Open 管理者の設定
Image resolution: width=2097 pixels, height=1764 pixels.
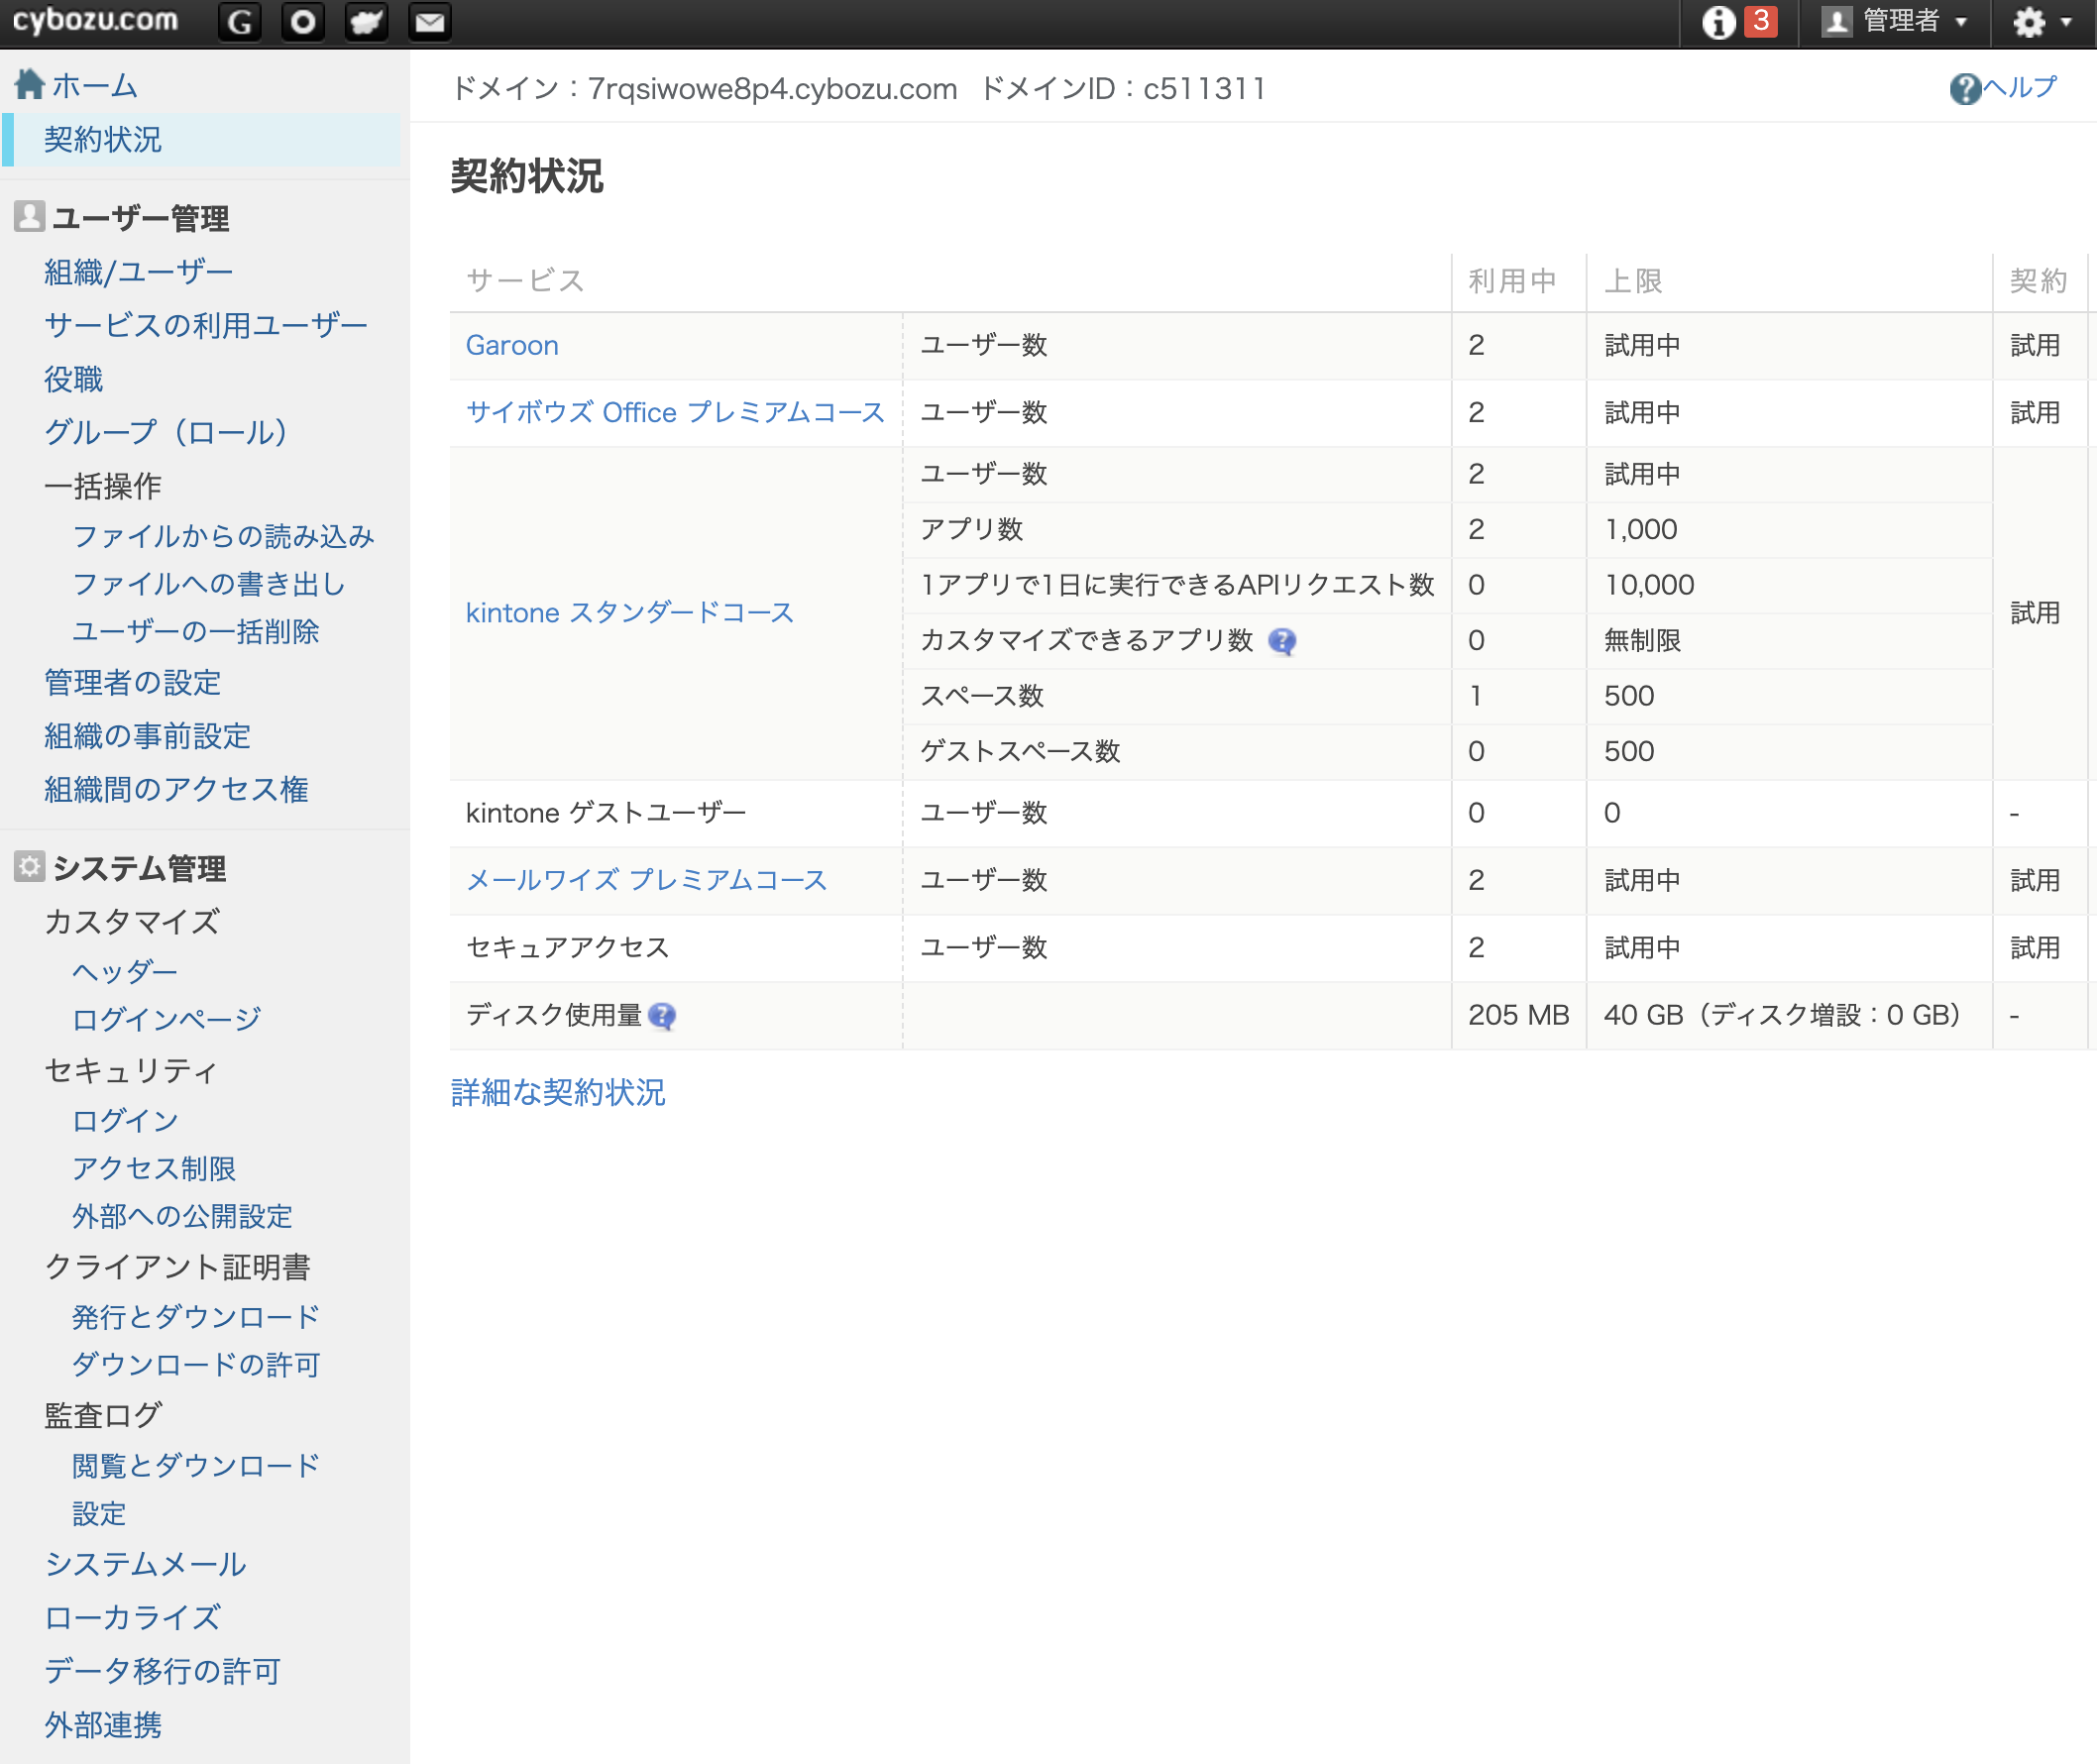132,683
